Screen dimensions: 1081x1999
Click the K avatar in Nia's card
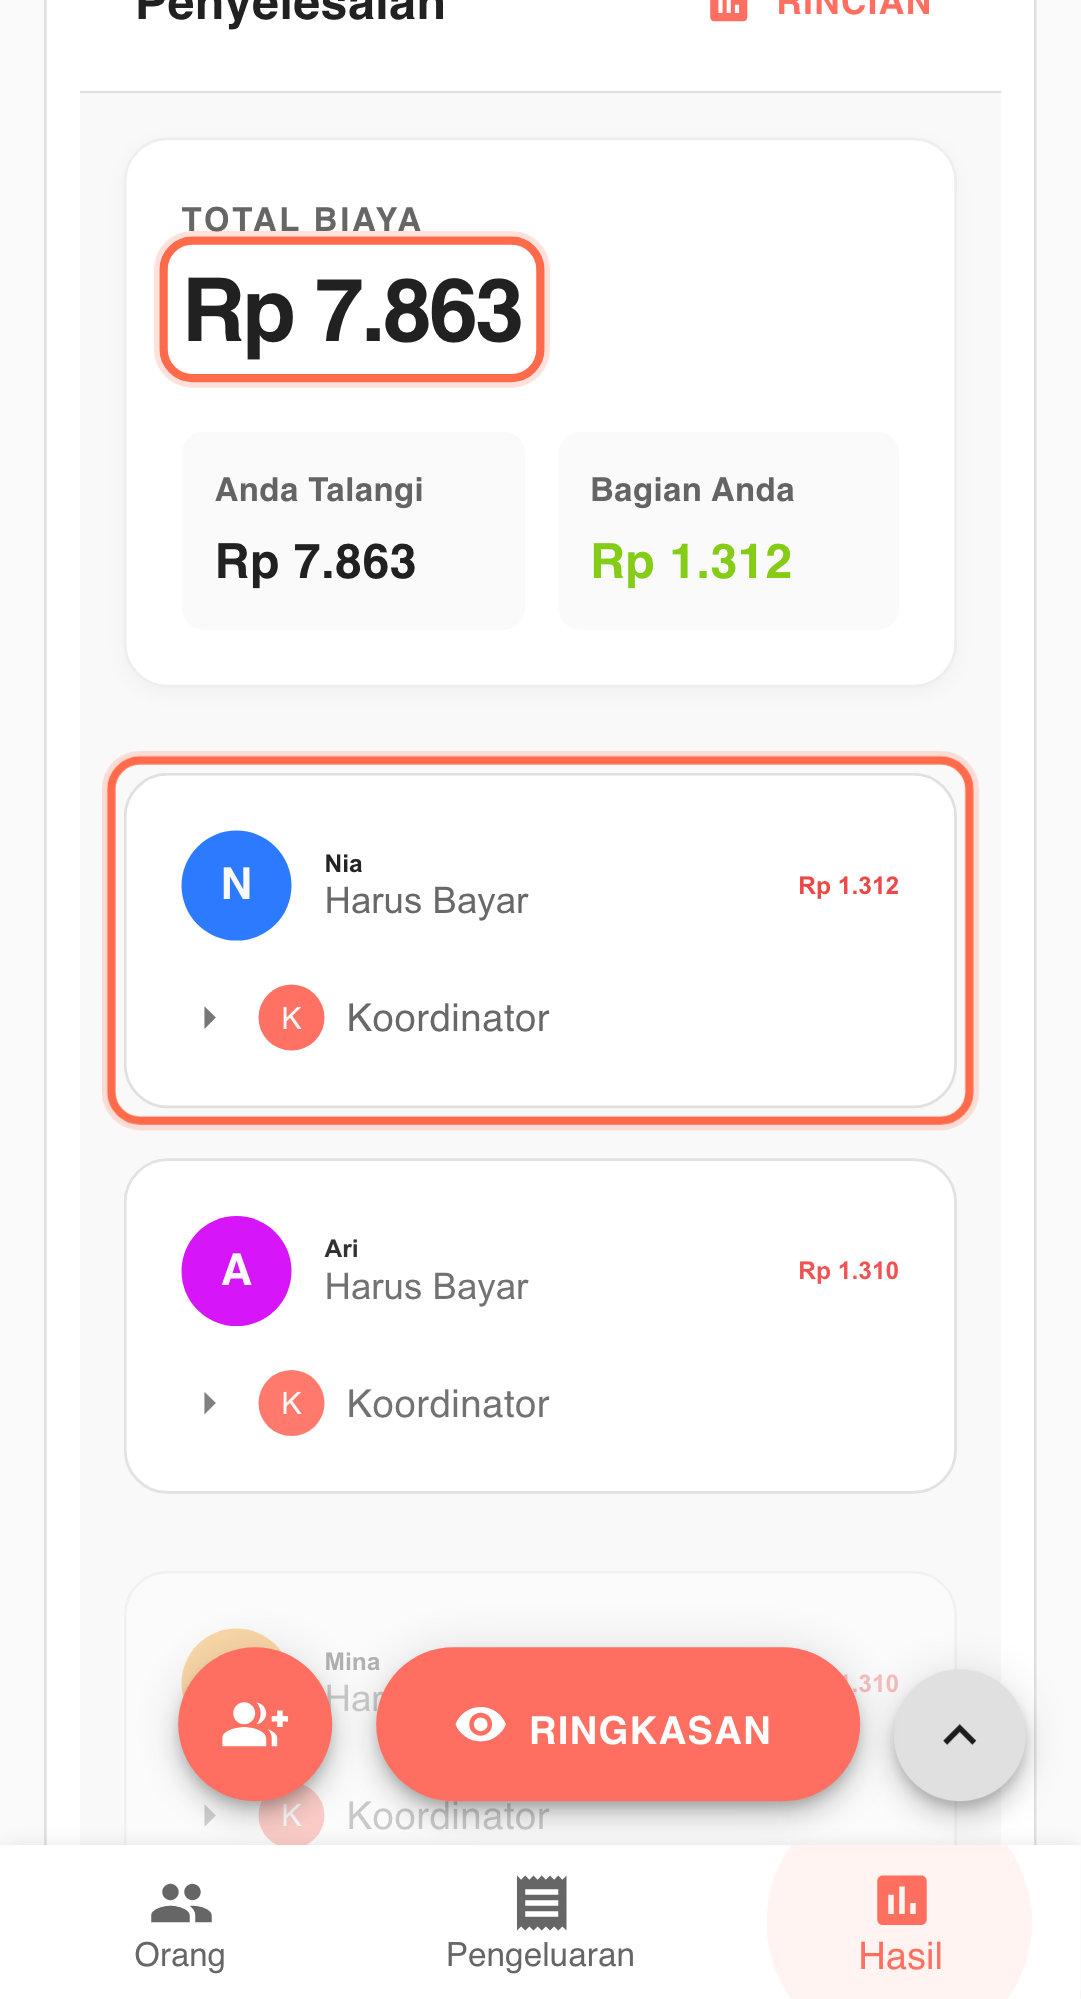[291, 1018]
